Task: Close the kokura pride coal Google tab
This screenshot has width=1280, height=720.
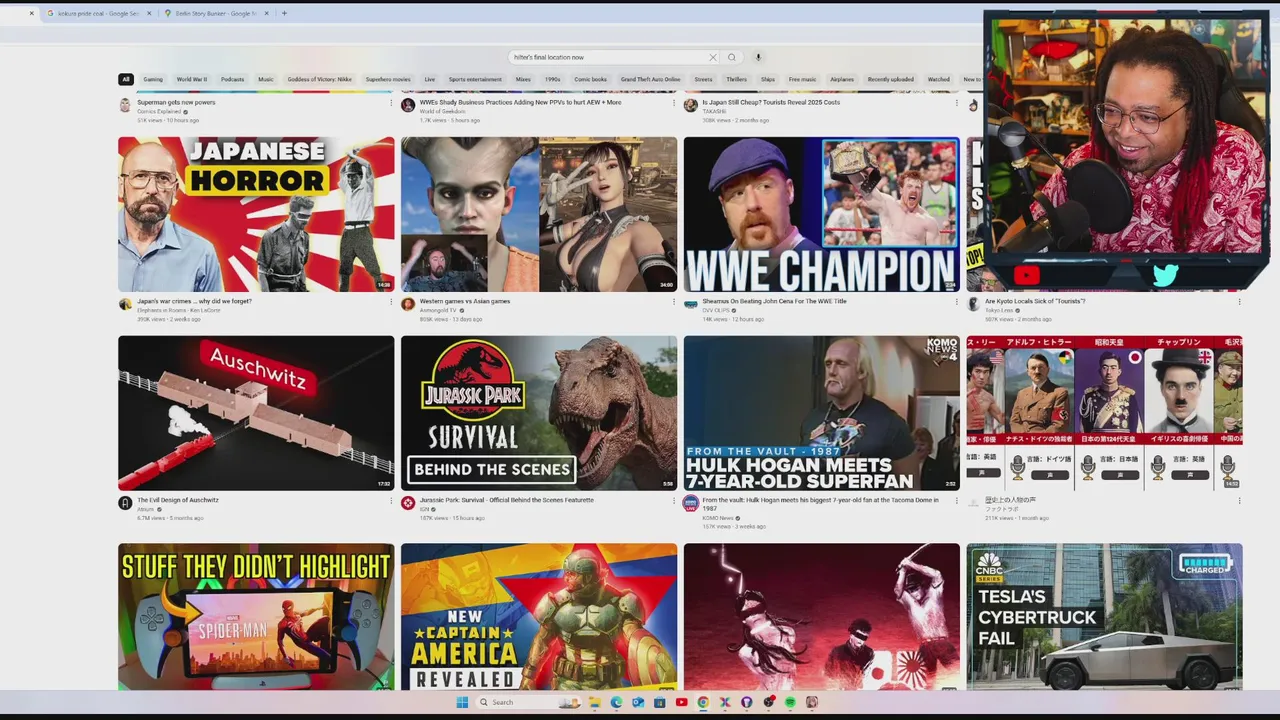Action: pyautogui.click(x=149, y=13)
